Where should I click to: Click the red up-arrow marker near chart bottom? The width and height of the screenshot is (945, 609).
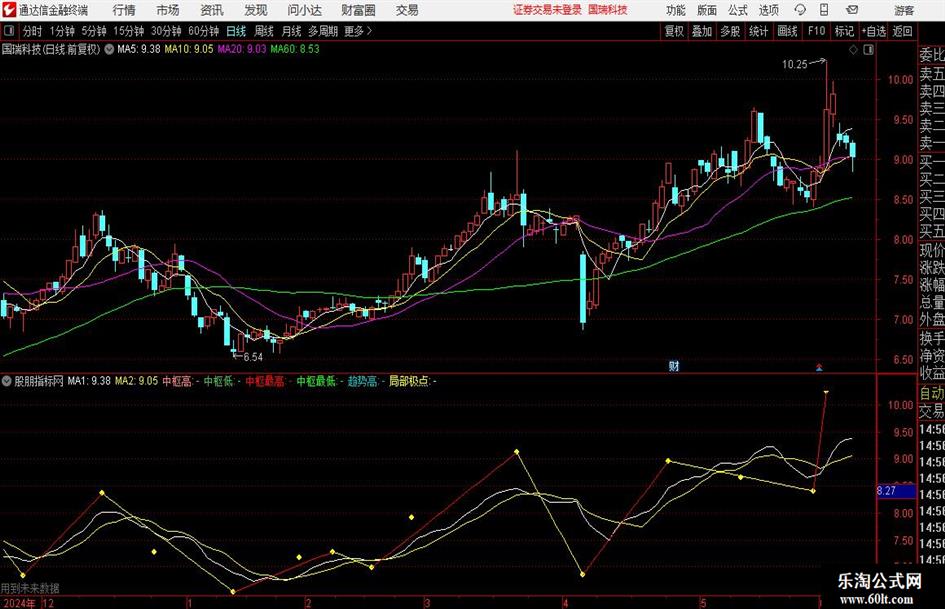click(x=819, y=367)
